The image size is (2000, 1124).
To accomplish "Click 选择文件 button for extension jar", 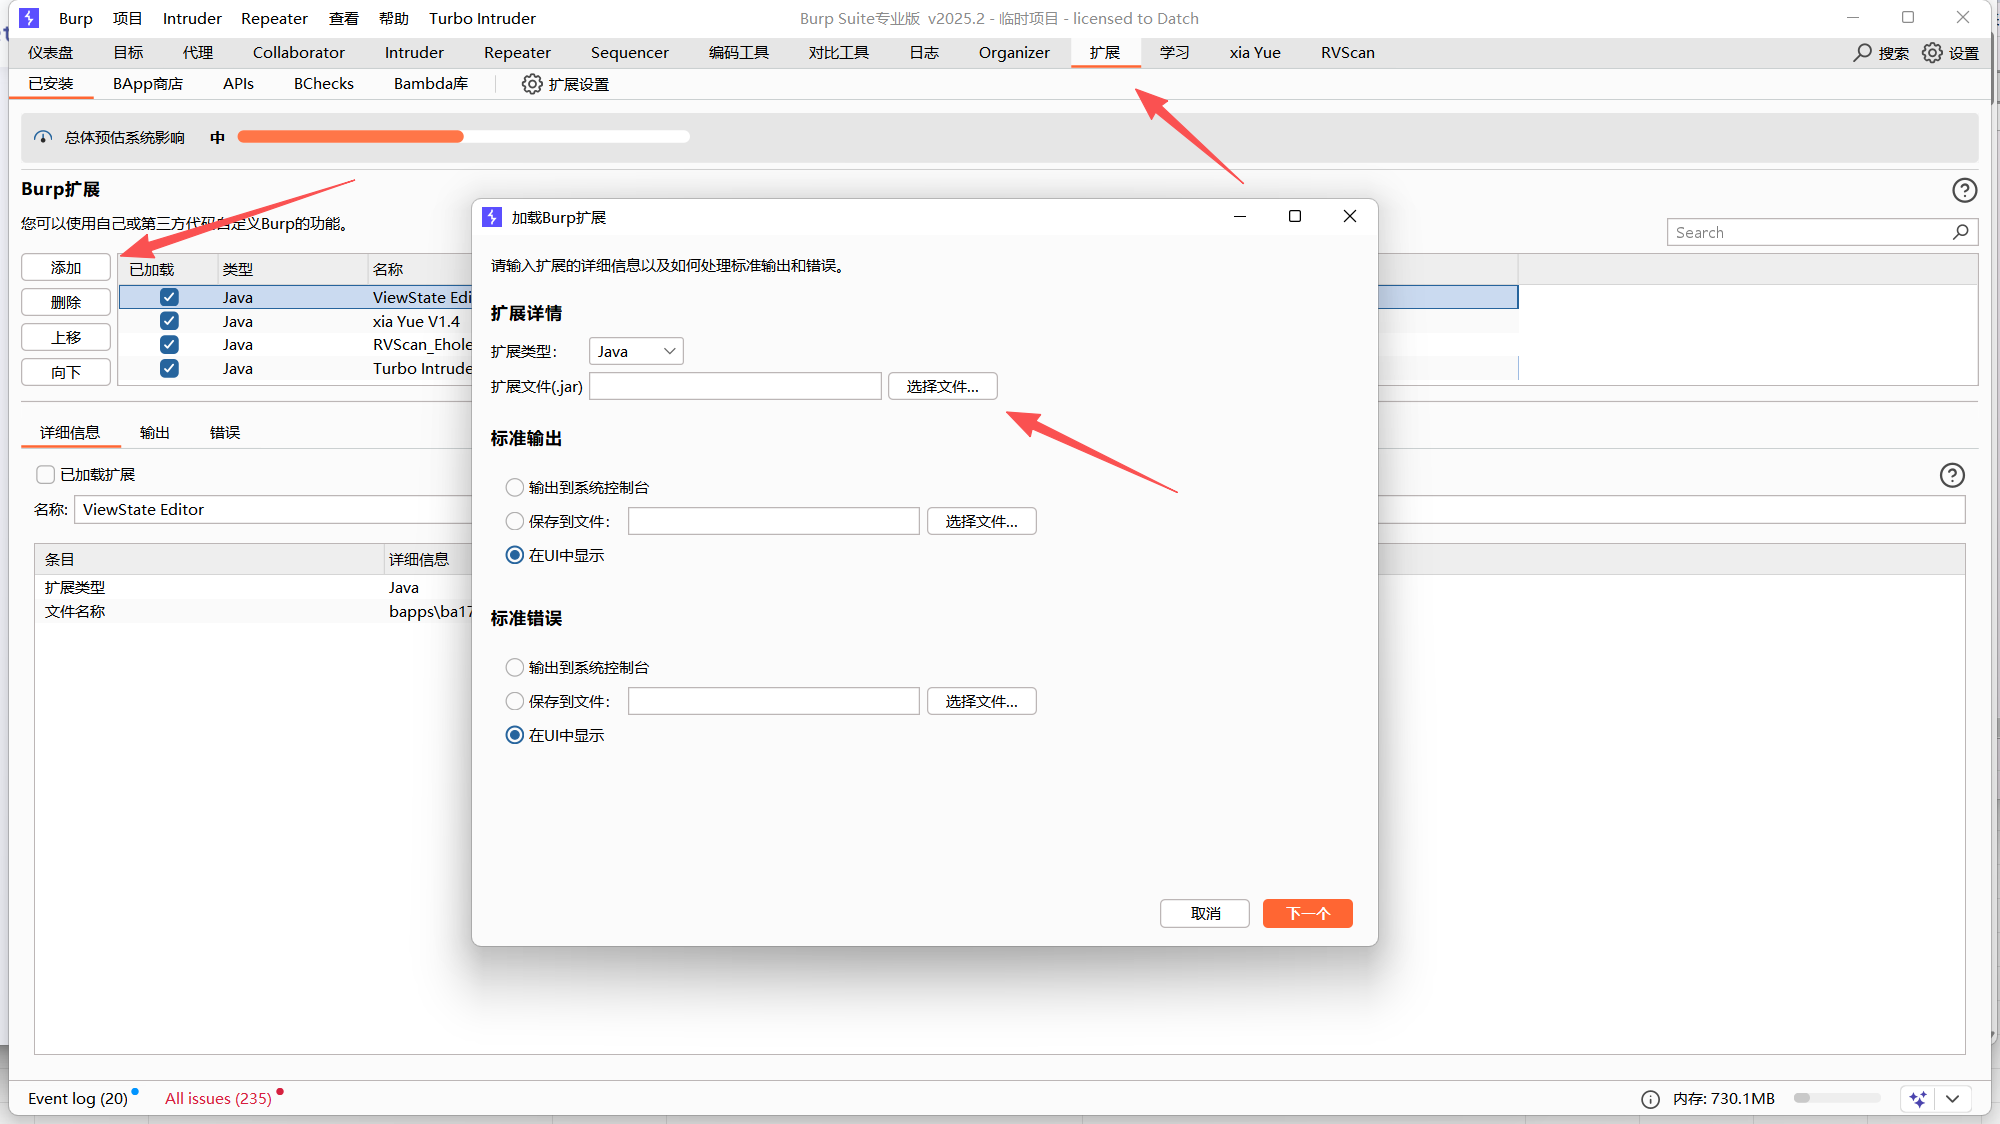I will pos(942,386).
